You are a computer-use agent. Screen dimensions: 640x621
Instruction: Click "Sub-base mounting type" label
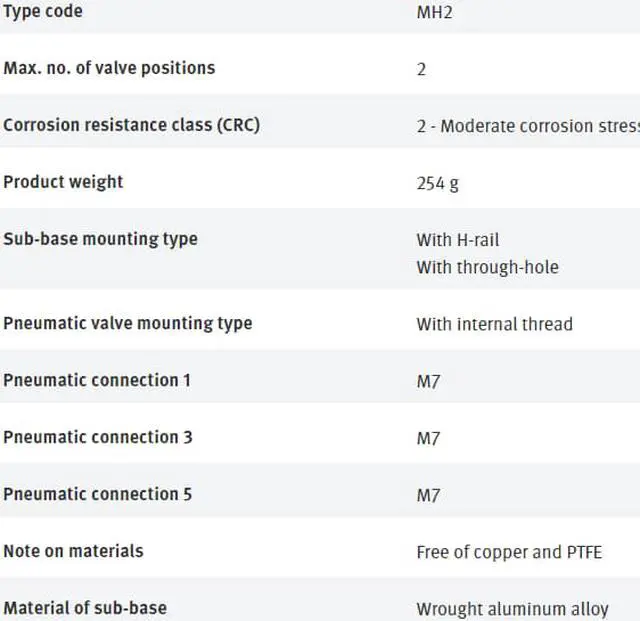coord(100,239)
